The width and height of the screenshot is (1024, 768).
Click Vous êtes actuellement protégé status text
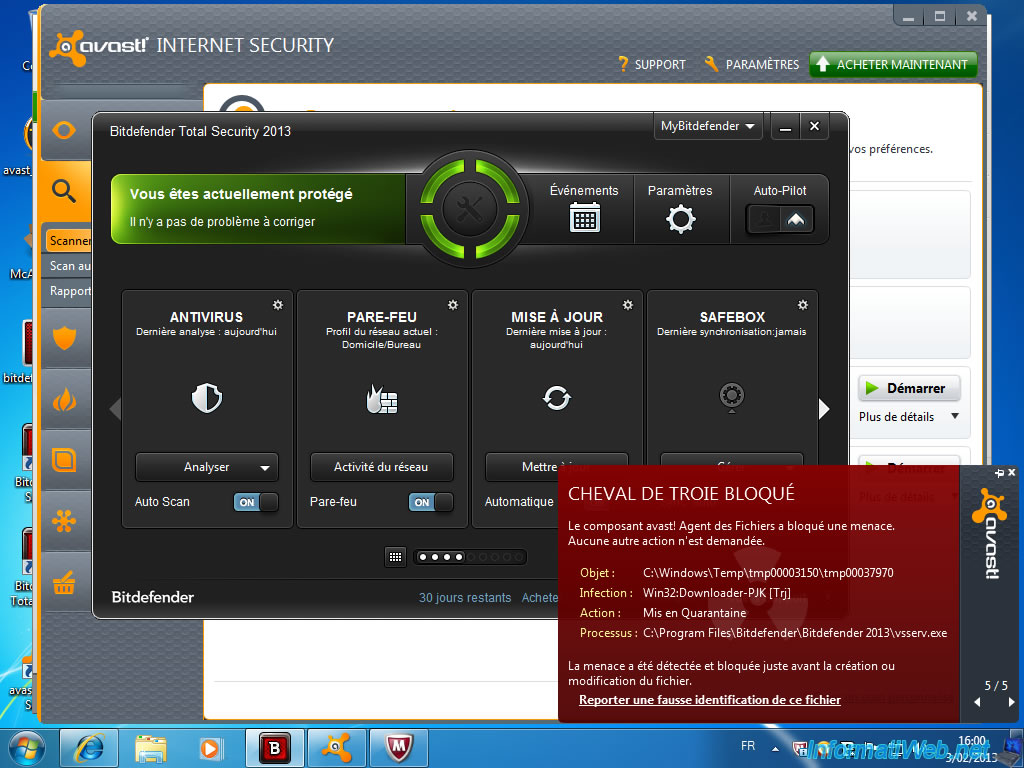pos(241,194)
